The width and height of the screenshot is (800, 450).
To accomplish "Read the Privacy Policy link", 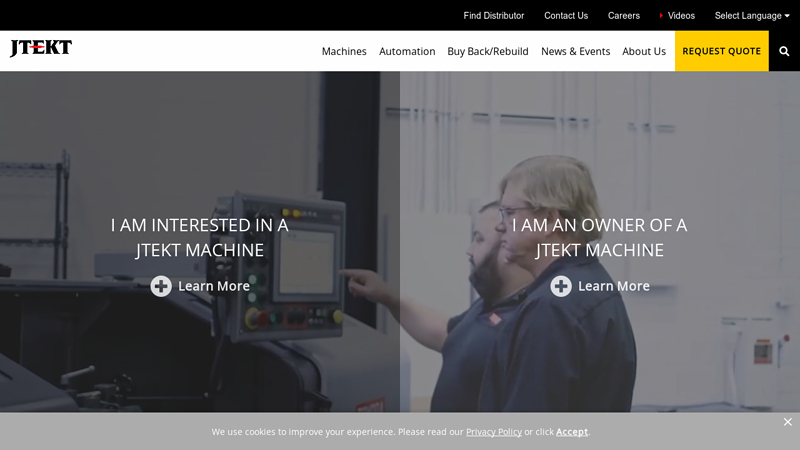I will point(494,432).
